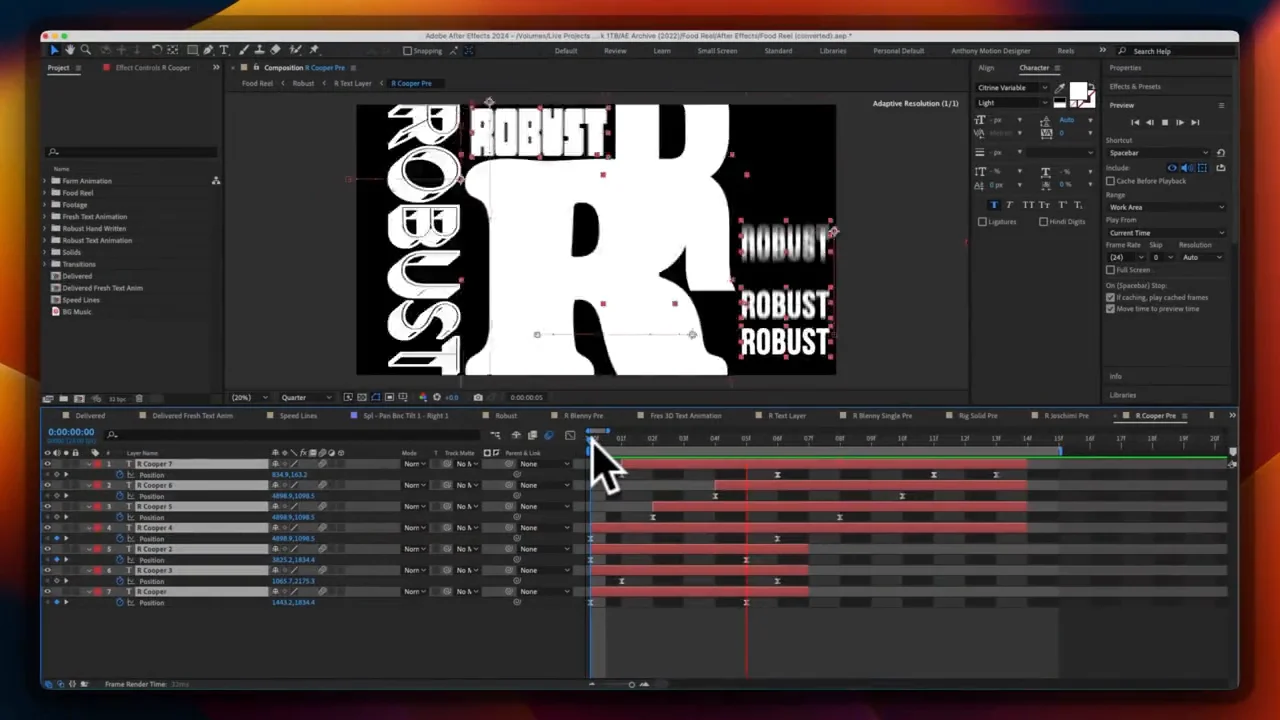
Task: Toggle include audio in preview
Action: [1187, 168]
